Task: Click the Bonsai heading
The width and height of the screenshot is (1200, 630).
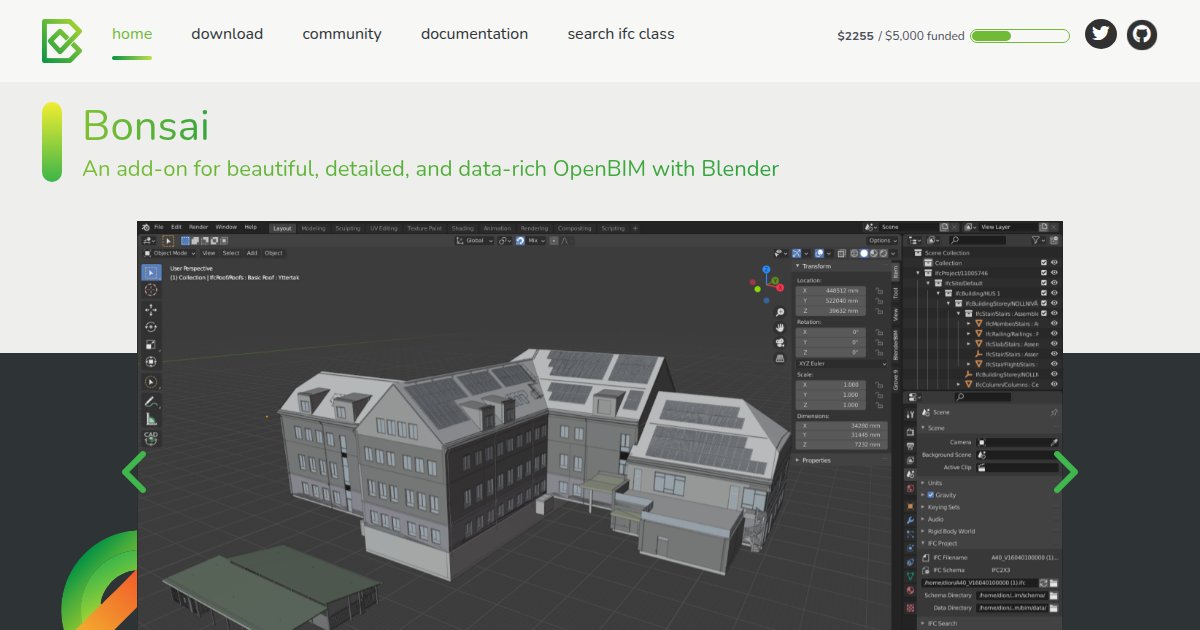Action: click(146, 126)
